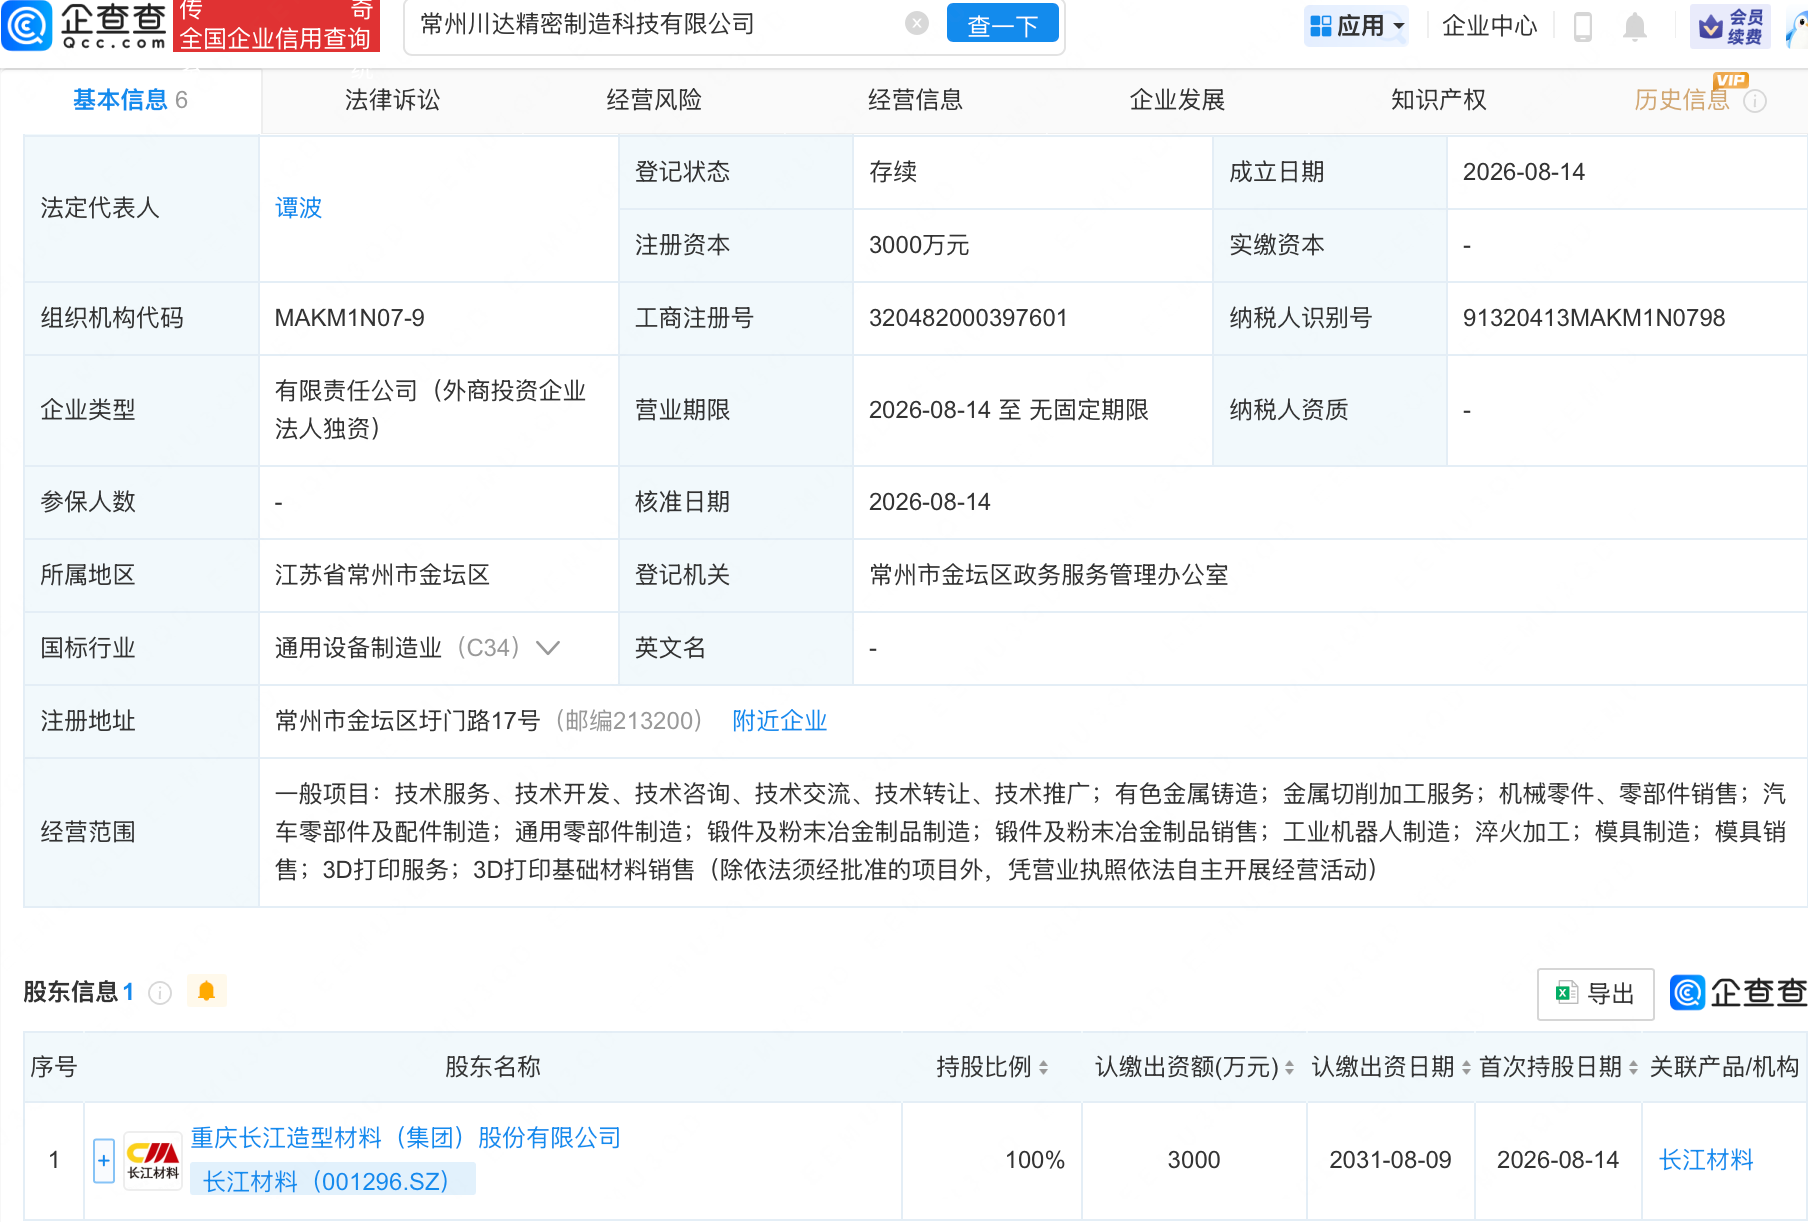Click organization code MAKM1N07-9

350,318
